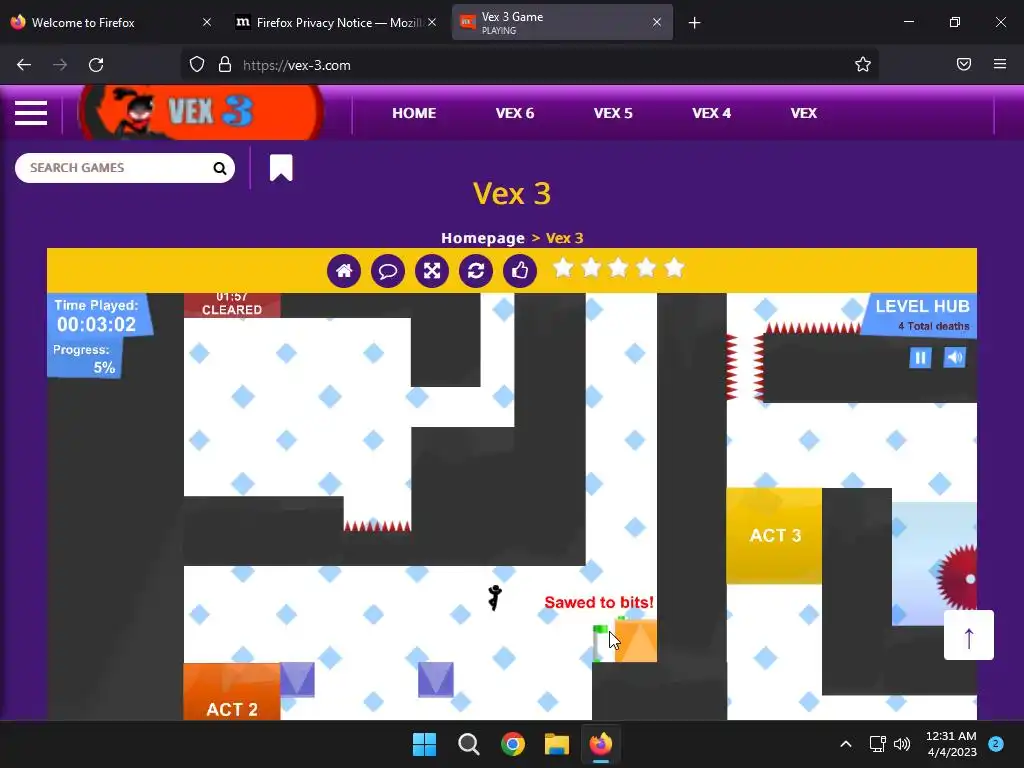Click the Homepage breadcrumb link
The width and height of the screenshot is (1024, 768).
point(483,238)
